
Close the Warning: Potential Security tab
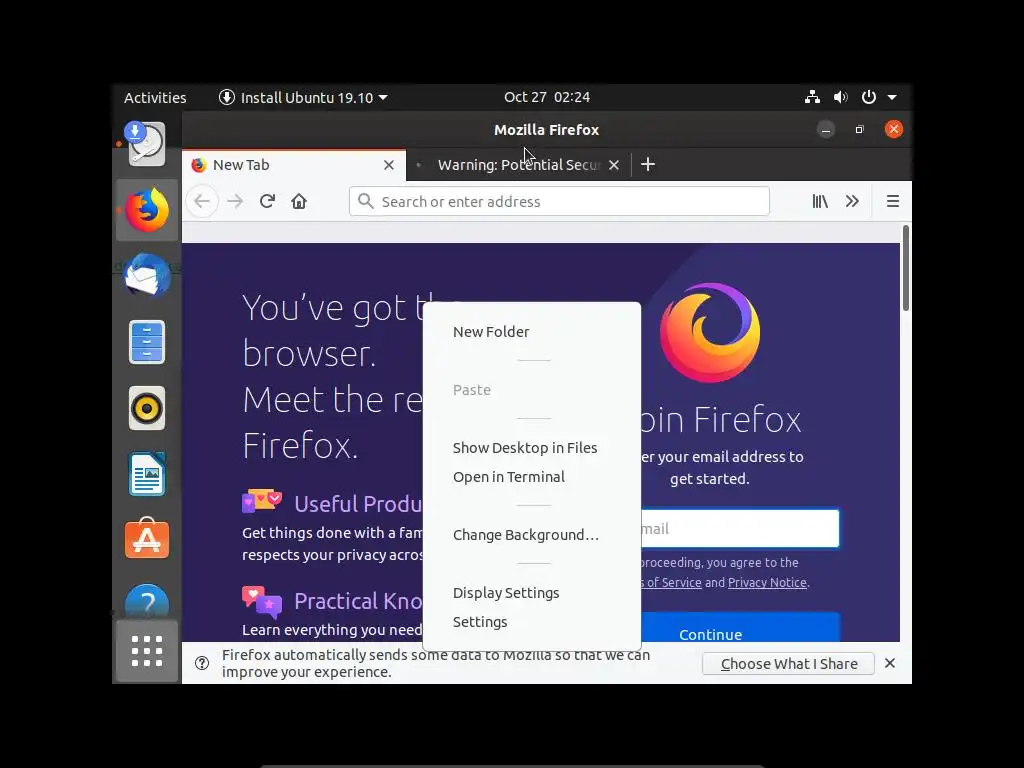(x=614, y=165)
